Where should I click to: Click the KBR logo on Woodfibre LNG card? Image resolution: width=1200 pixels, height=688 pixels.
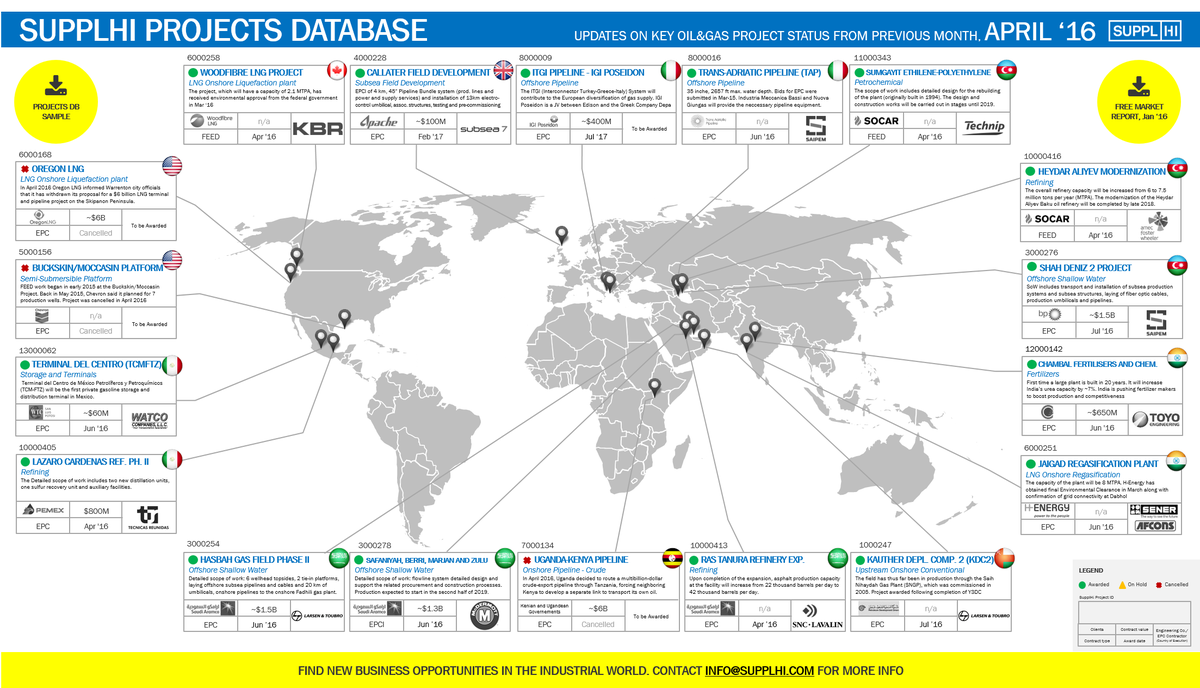[x=317, y=129]
